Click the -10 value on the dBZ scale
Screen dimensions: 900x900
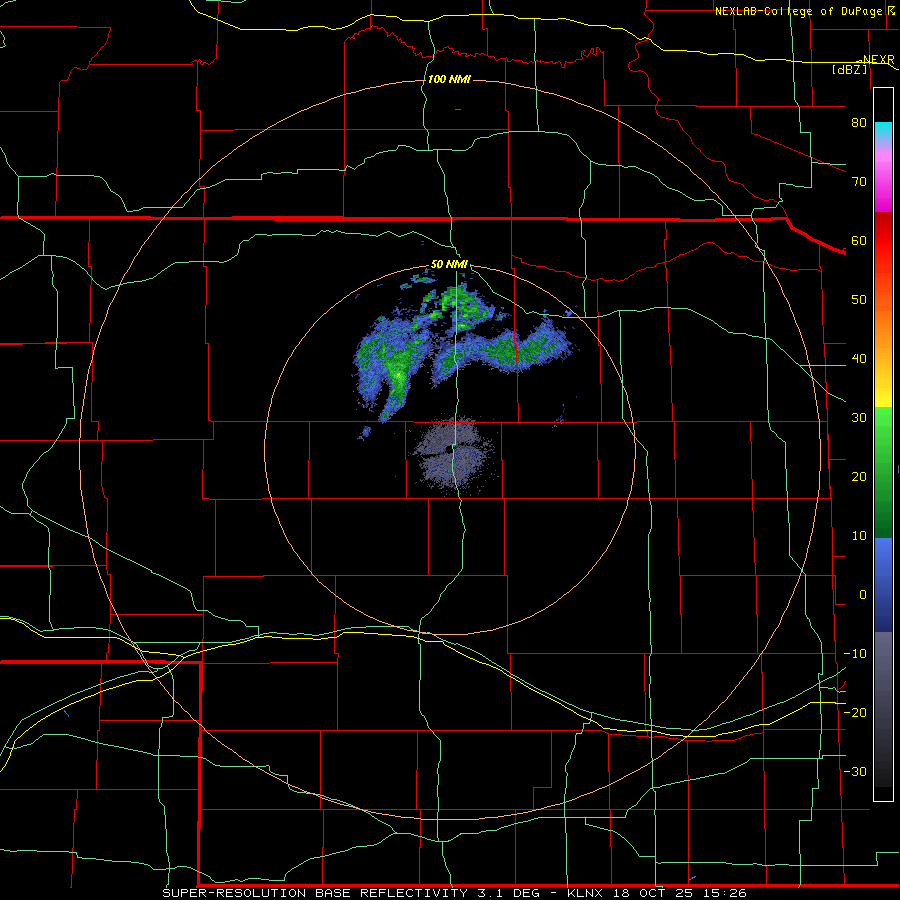click(x=855, y=654)
